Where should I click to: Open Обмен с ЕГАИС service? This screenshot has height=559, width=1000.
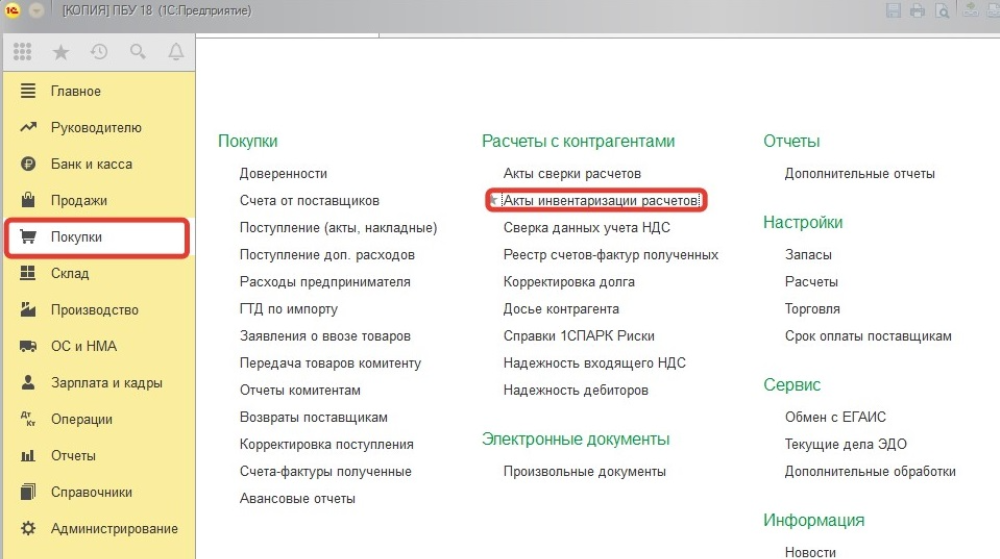point(835,417)
